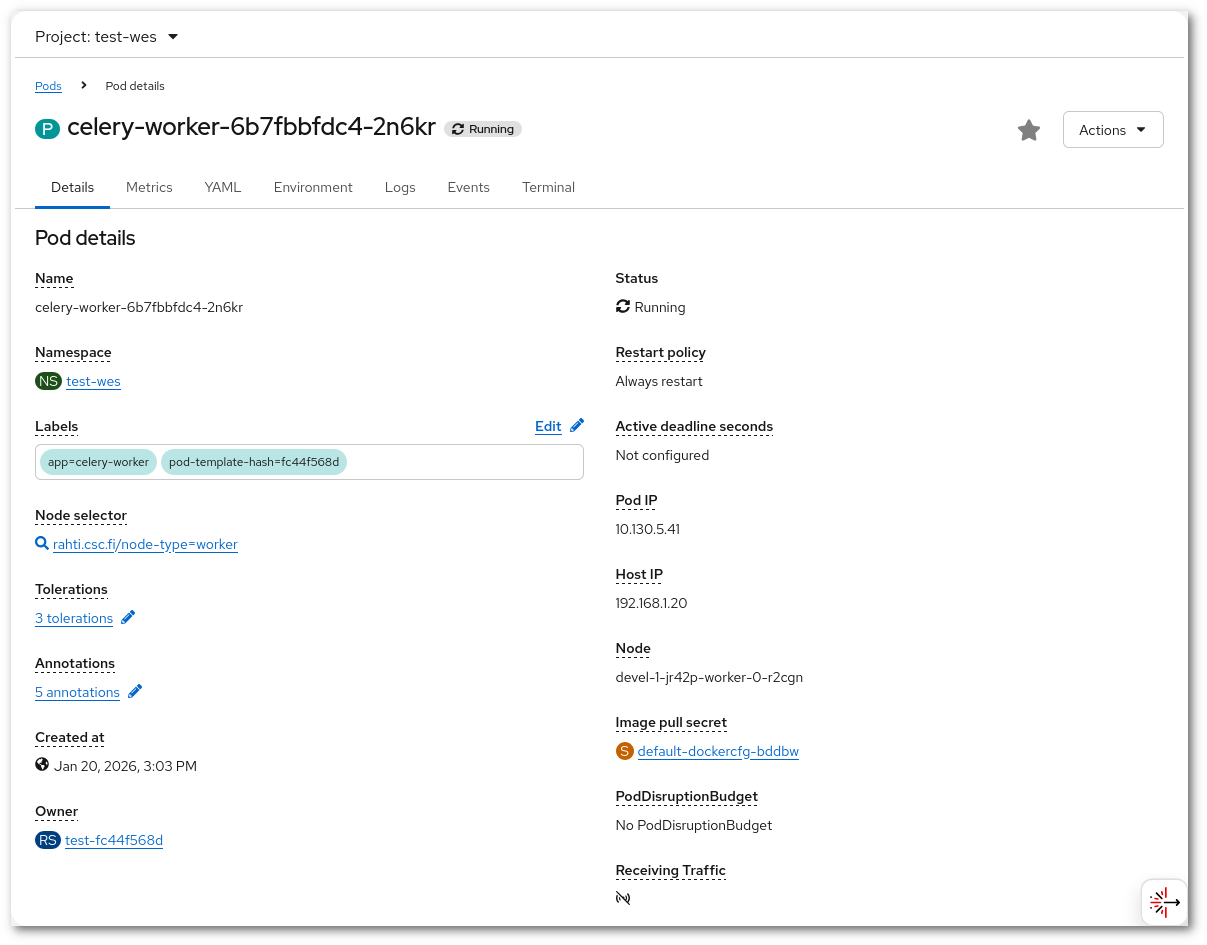Expand the Actions dropdown menu
This screenshot has height=945, width=1207.
click(x=1113, y=130)
